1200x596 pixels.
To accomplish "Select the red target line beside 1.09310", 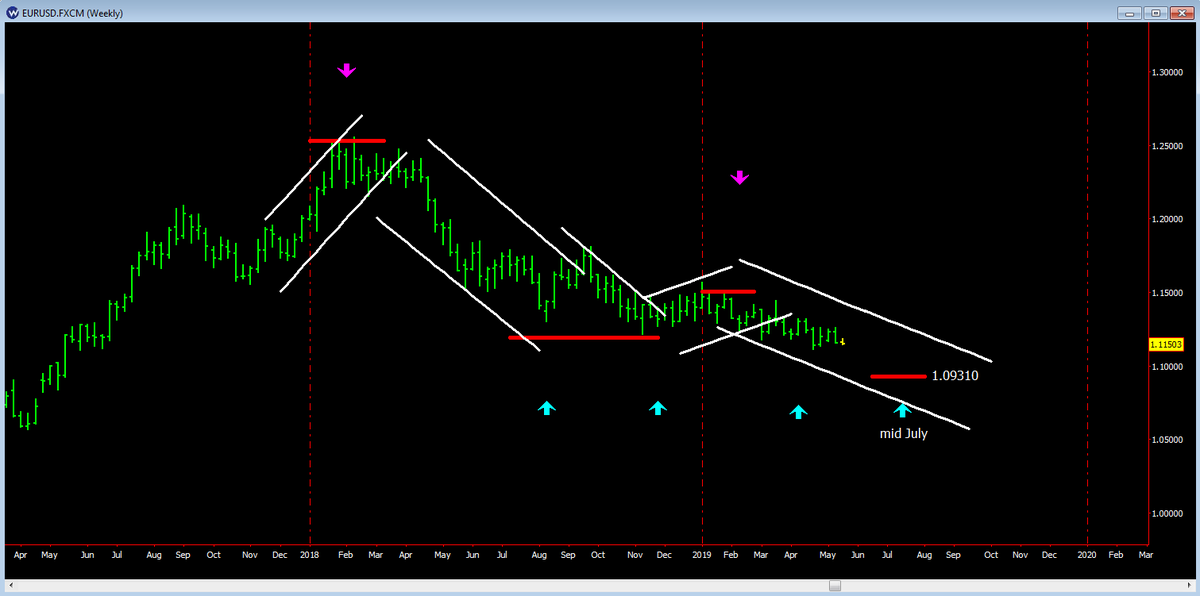I will click(x=898, y=376).
